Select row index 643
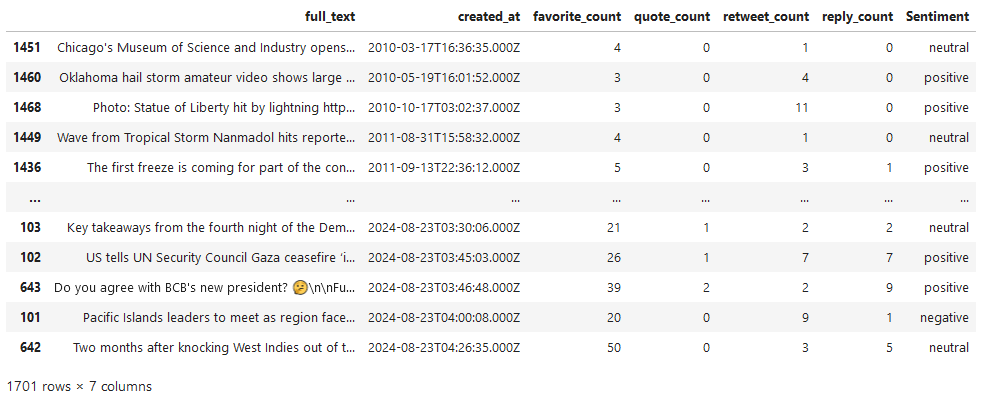Viewport: 990px width, 408px height. point(30,287)
